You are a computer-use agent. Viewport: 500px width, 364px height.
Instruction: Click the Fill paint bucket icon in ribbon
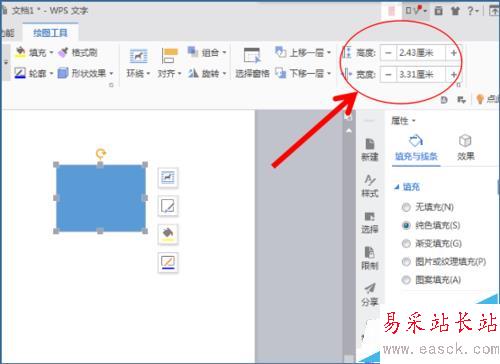21,52
